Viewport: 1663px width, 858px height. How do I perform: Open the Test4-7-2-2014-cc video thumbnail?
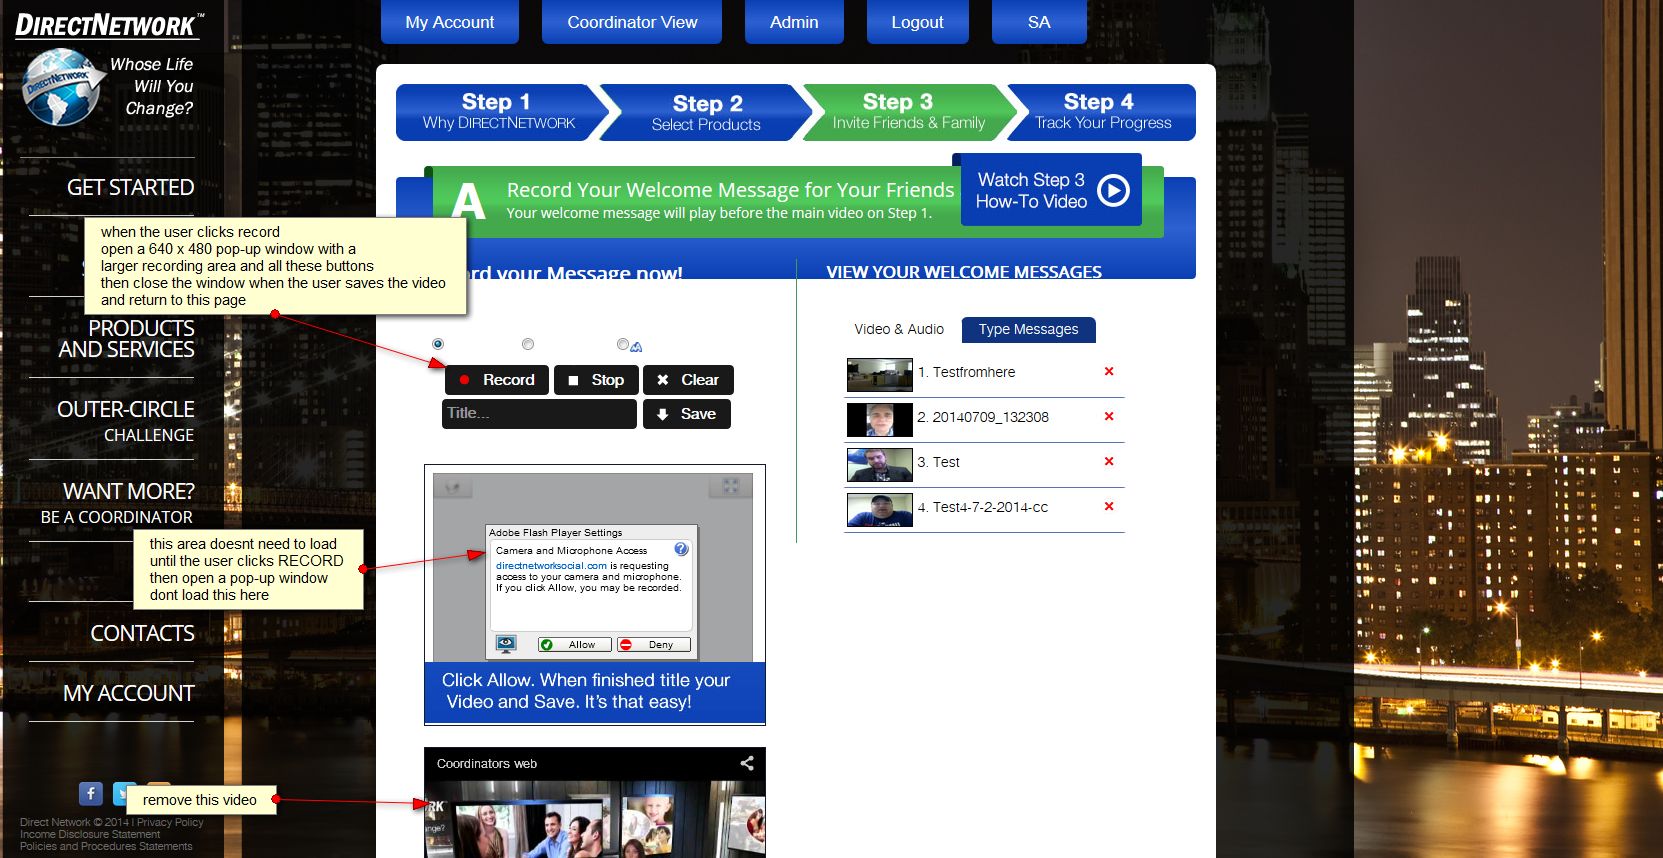coord(880,509)
